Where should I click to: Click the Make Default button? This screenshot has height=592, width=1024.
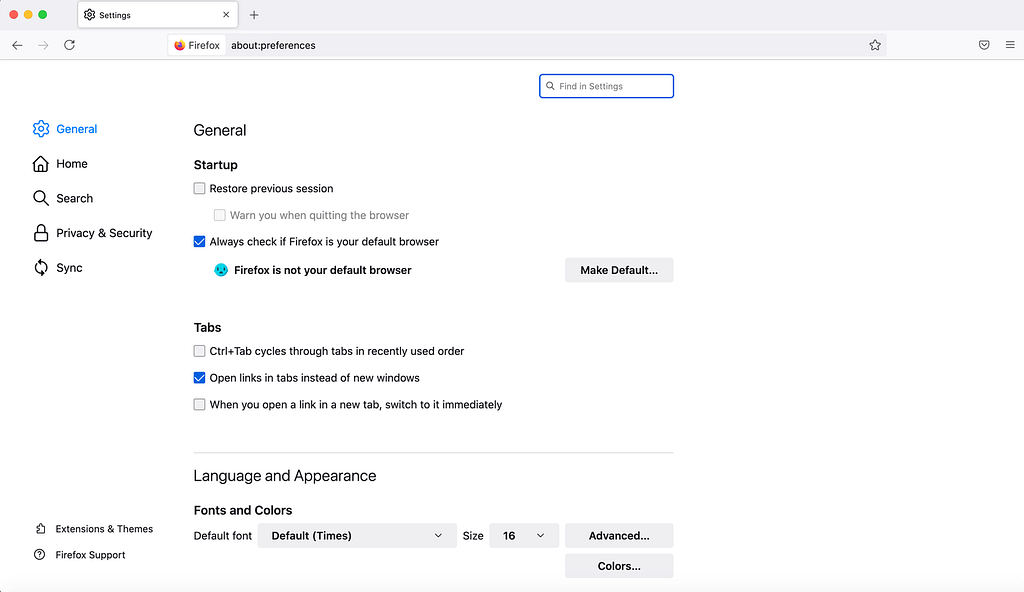(x=619, y=269)
